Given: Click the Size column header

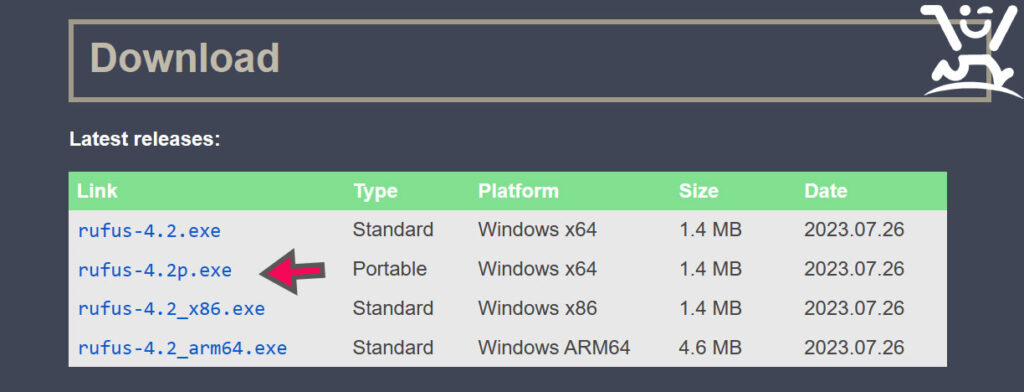Looking at the screenshot, I should (698, 191).
